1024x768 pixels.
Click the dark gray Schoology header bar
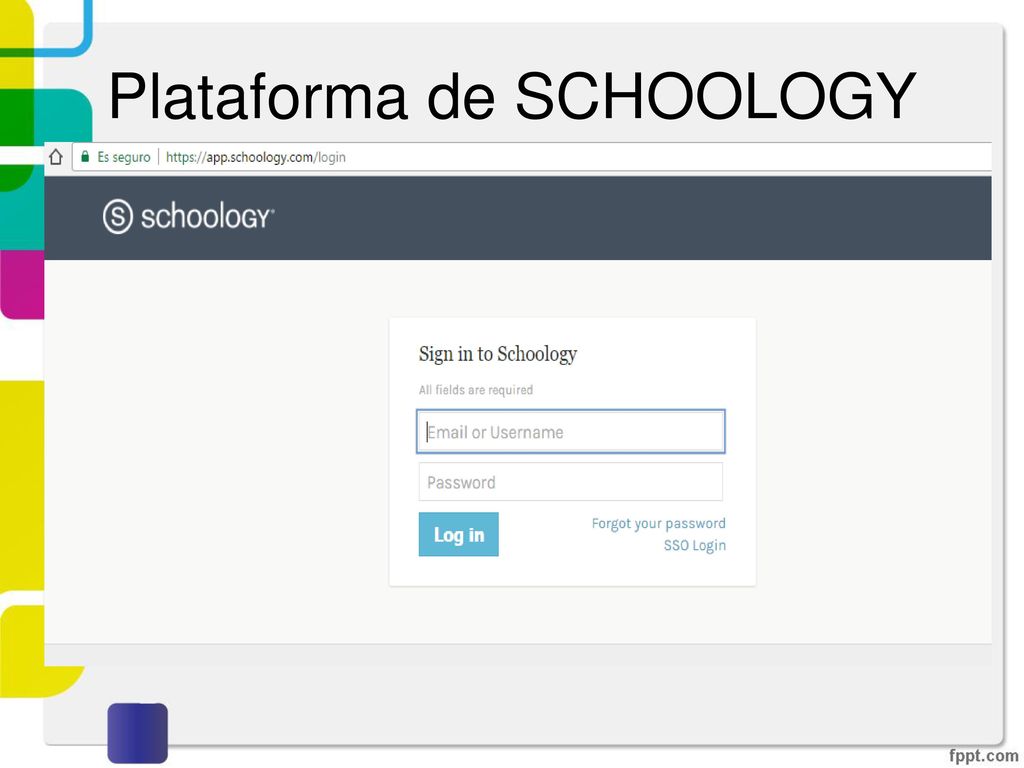(518, 218)
